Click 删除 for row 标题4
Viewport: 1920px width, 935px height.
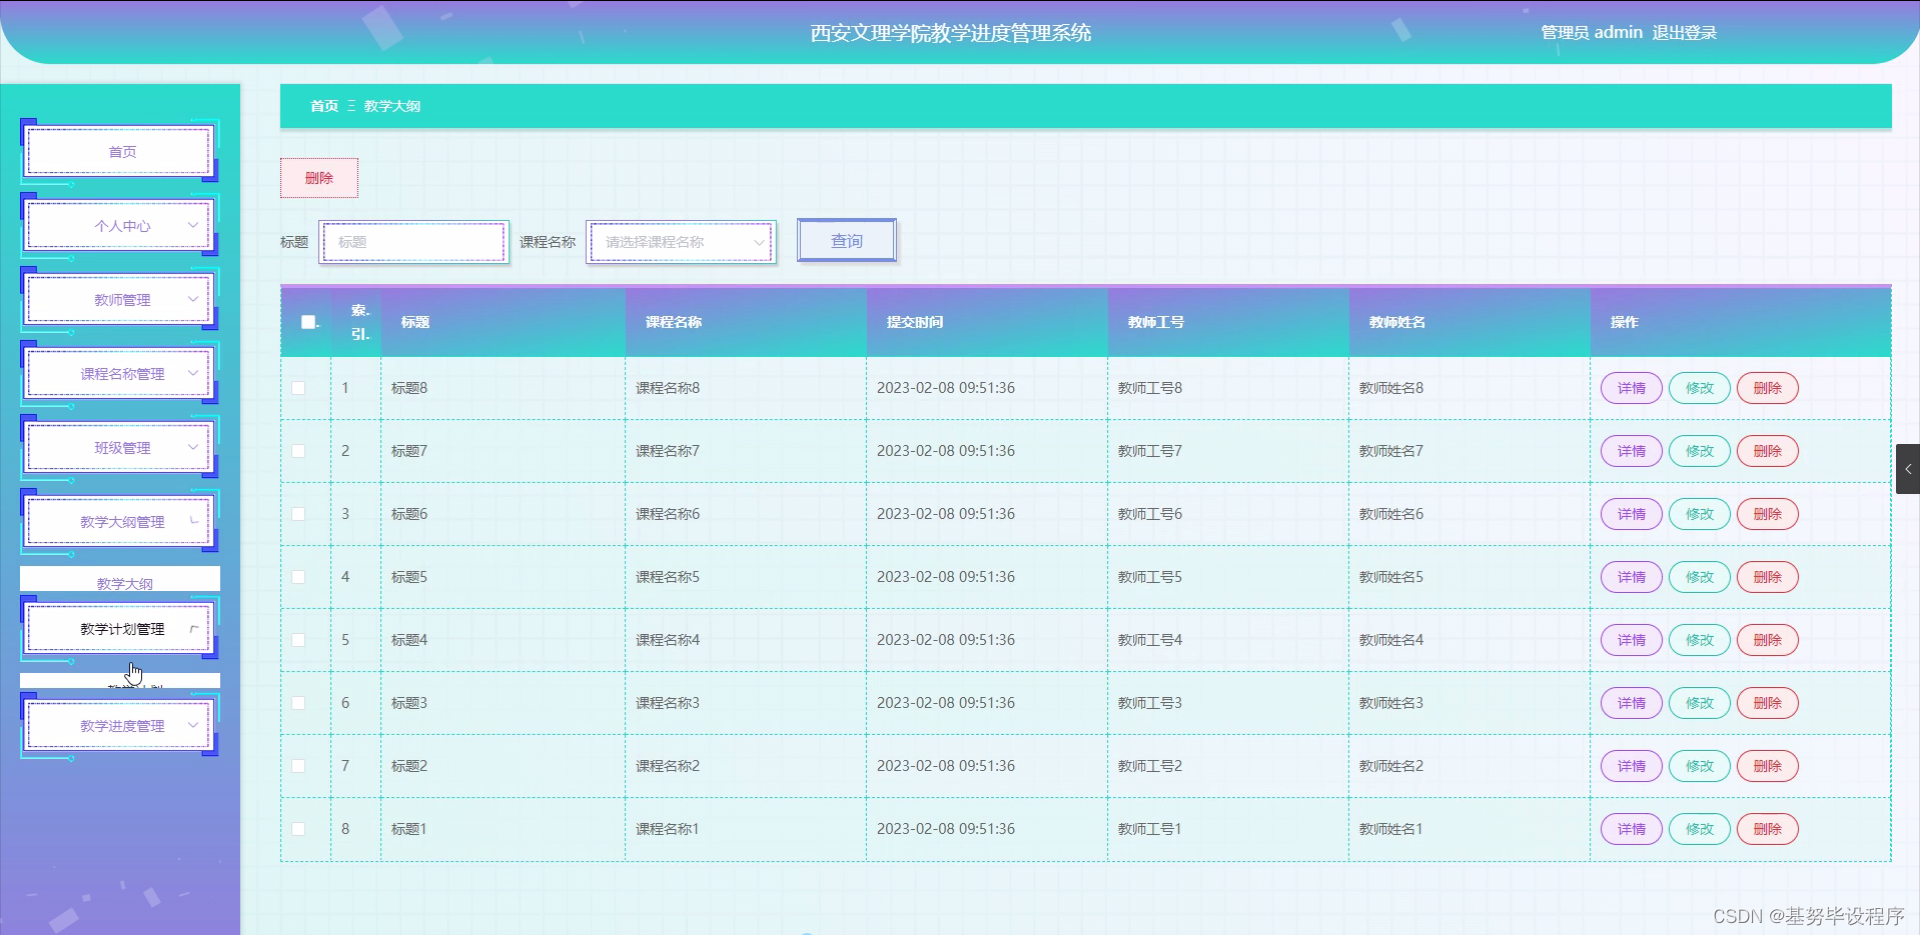coord(1767,640)
